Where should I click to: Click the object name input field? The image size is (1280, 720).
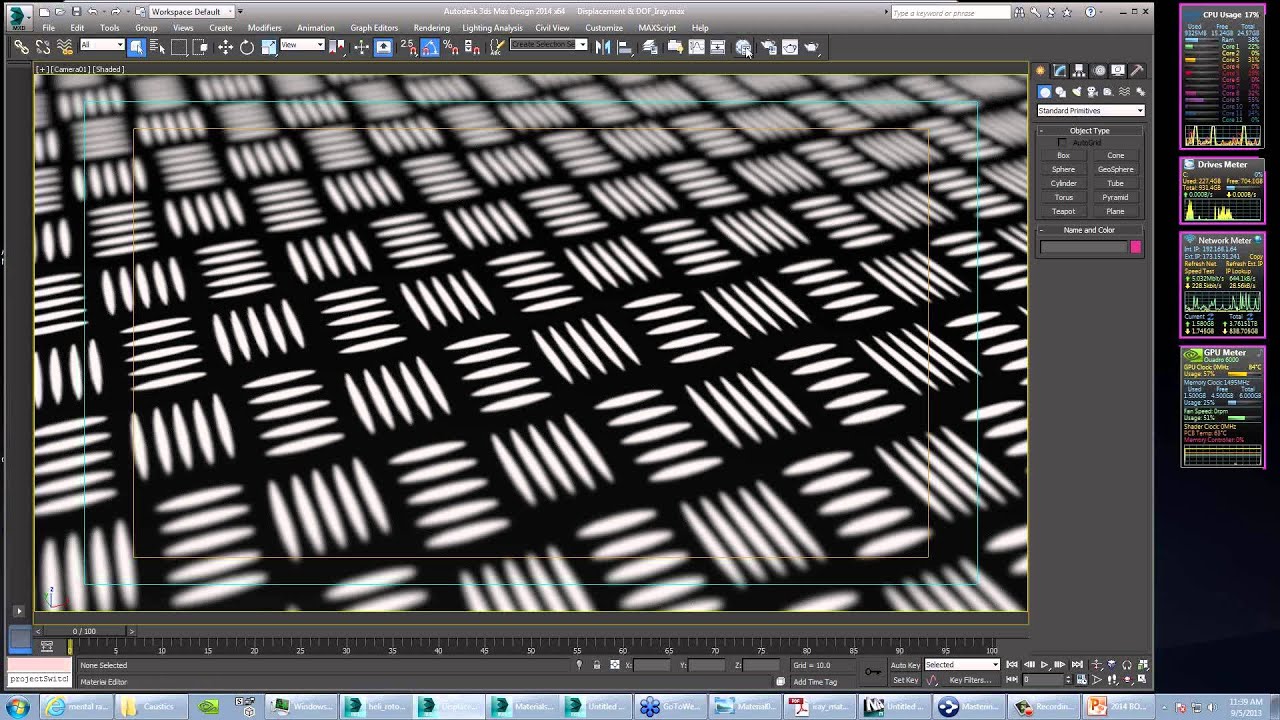pos(1083,247)
